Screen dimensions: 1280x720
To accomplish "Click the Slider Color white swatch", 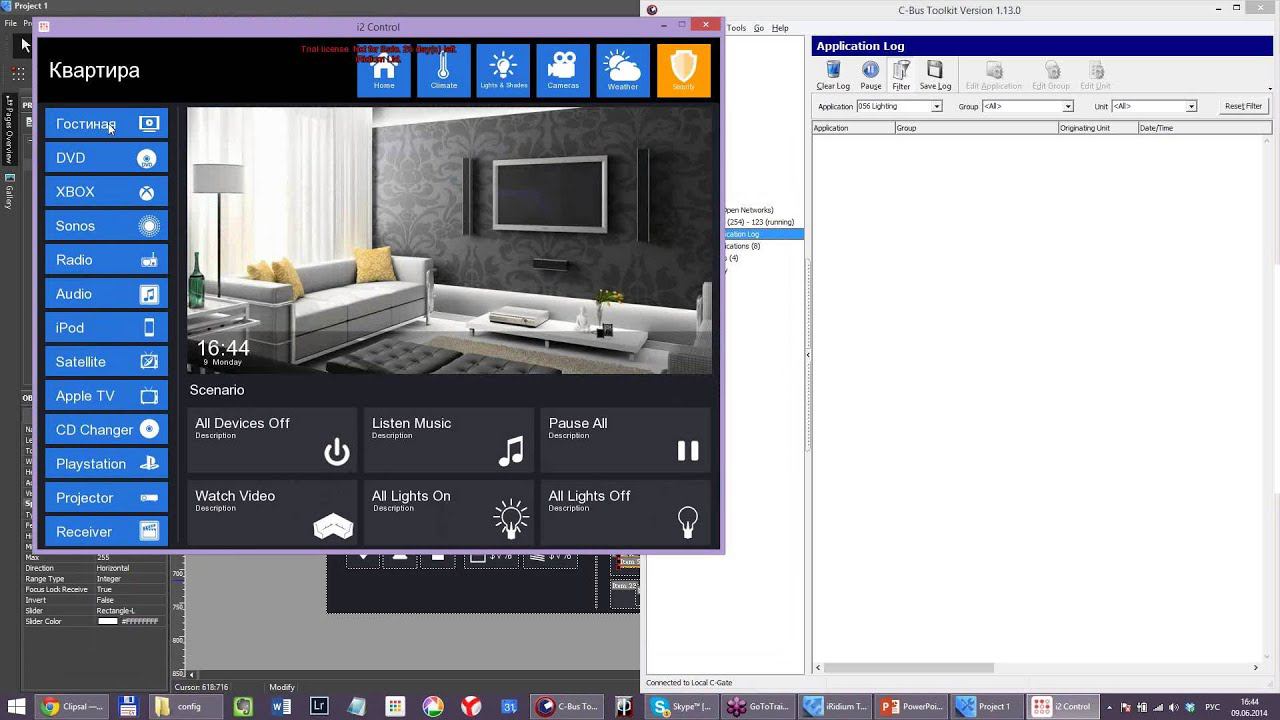I will pos(108,622).
